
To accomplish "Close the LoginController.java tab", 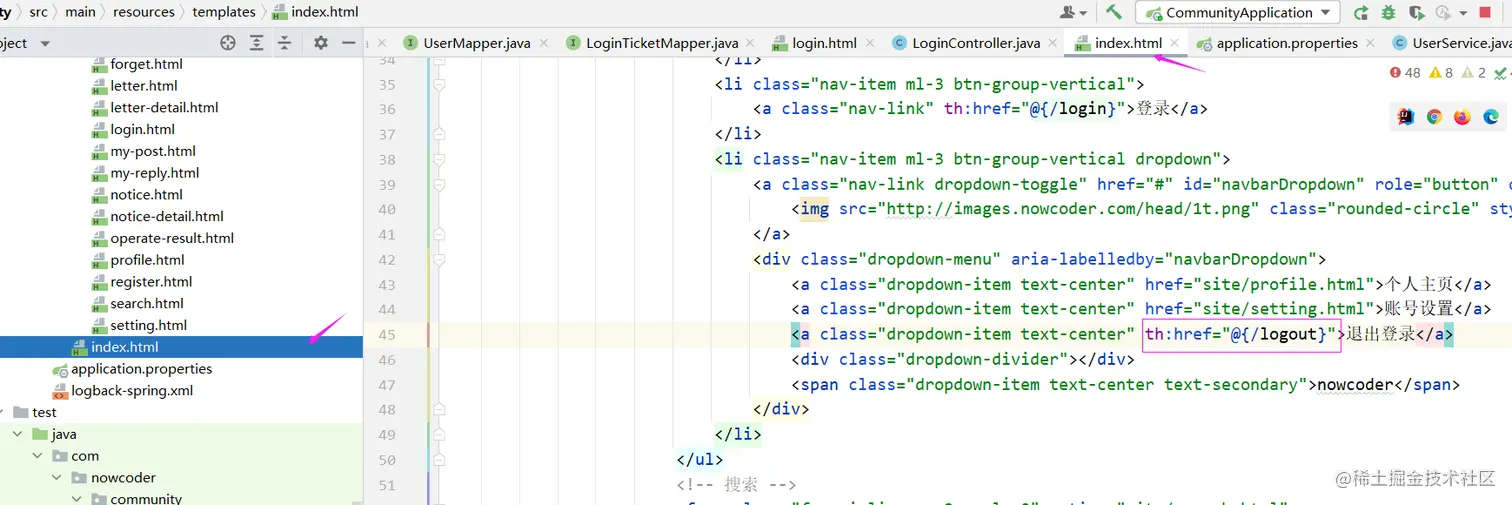I will click(1052, 43).
